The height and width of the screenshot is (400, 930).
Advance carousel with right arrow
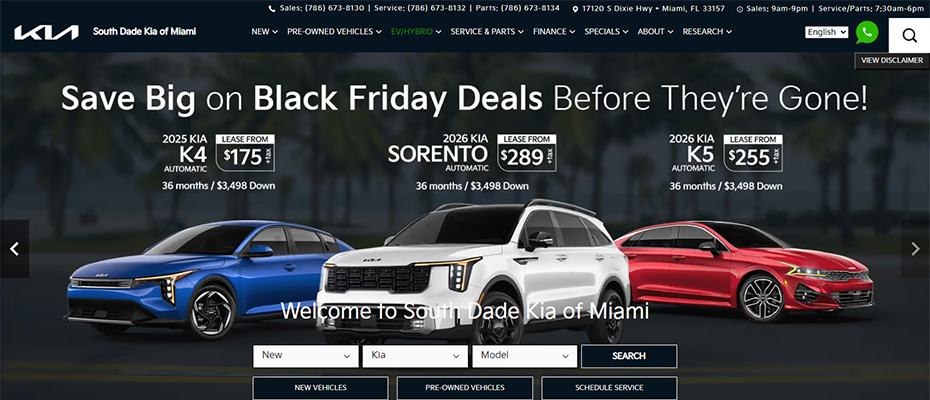[x=915, y=249]
